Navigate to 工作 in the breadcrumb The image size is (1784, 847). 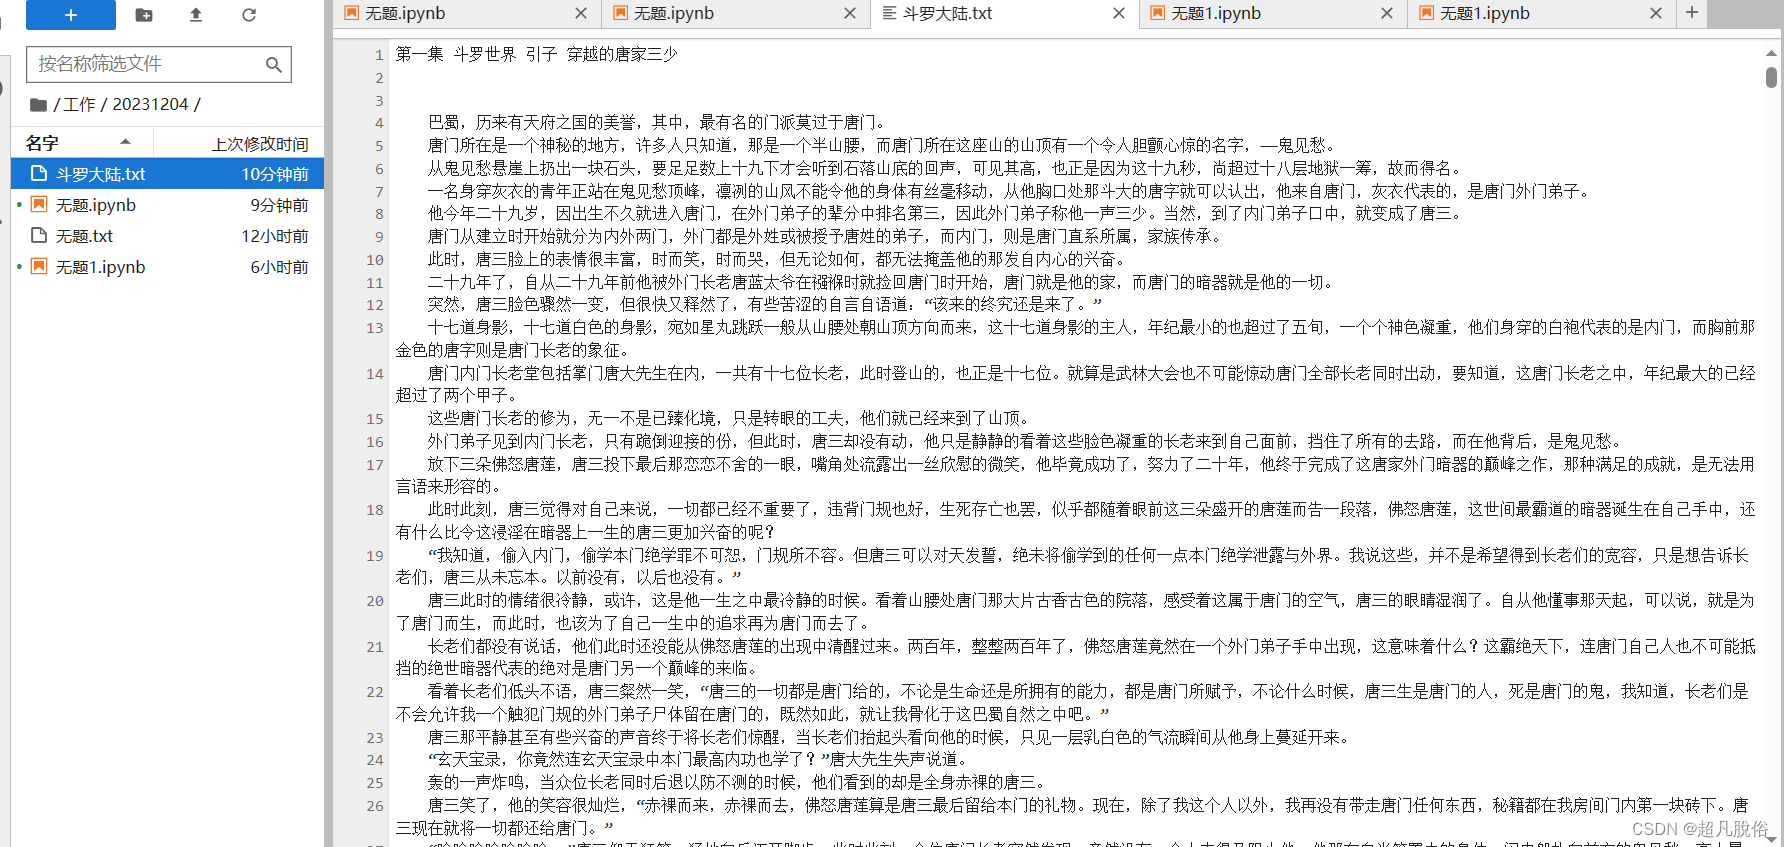pos(80,104)
